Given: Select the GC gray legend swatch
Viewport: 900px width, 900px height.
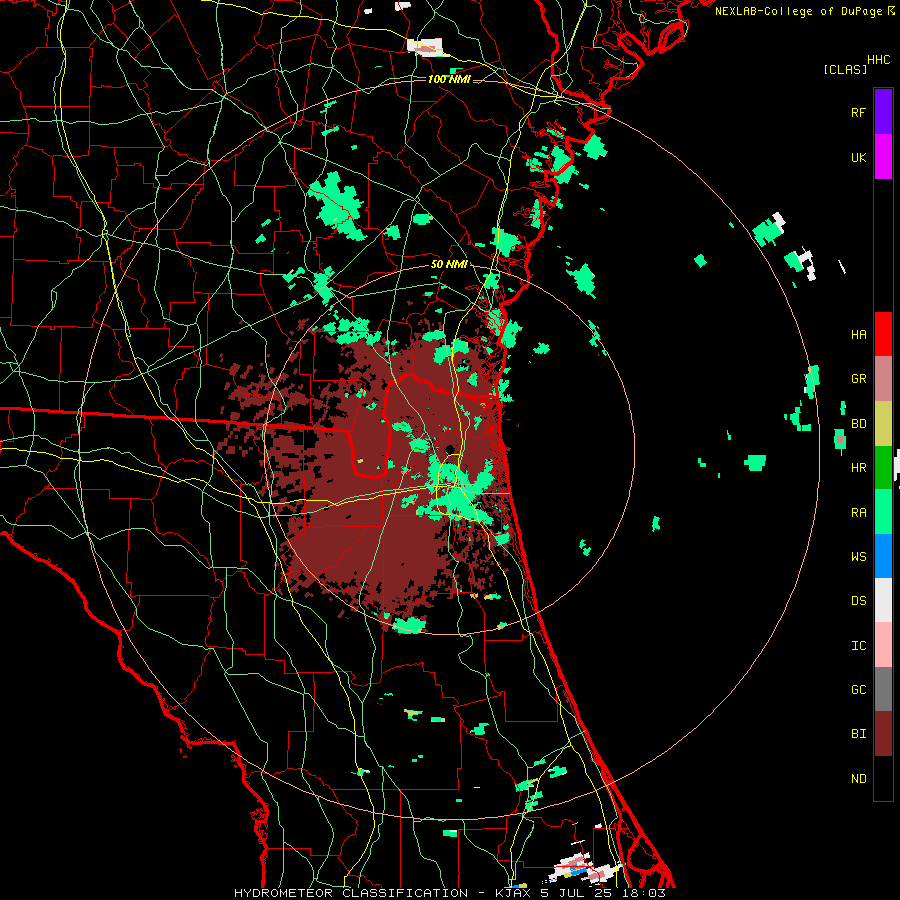Looking at the screenshot, I should 883,689.
